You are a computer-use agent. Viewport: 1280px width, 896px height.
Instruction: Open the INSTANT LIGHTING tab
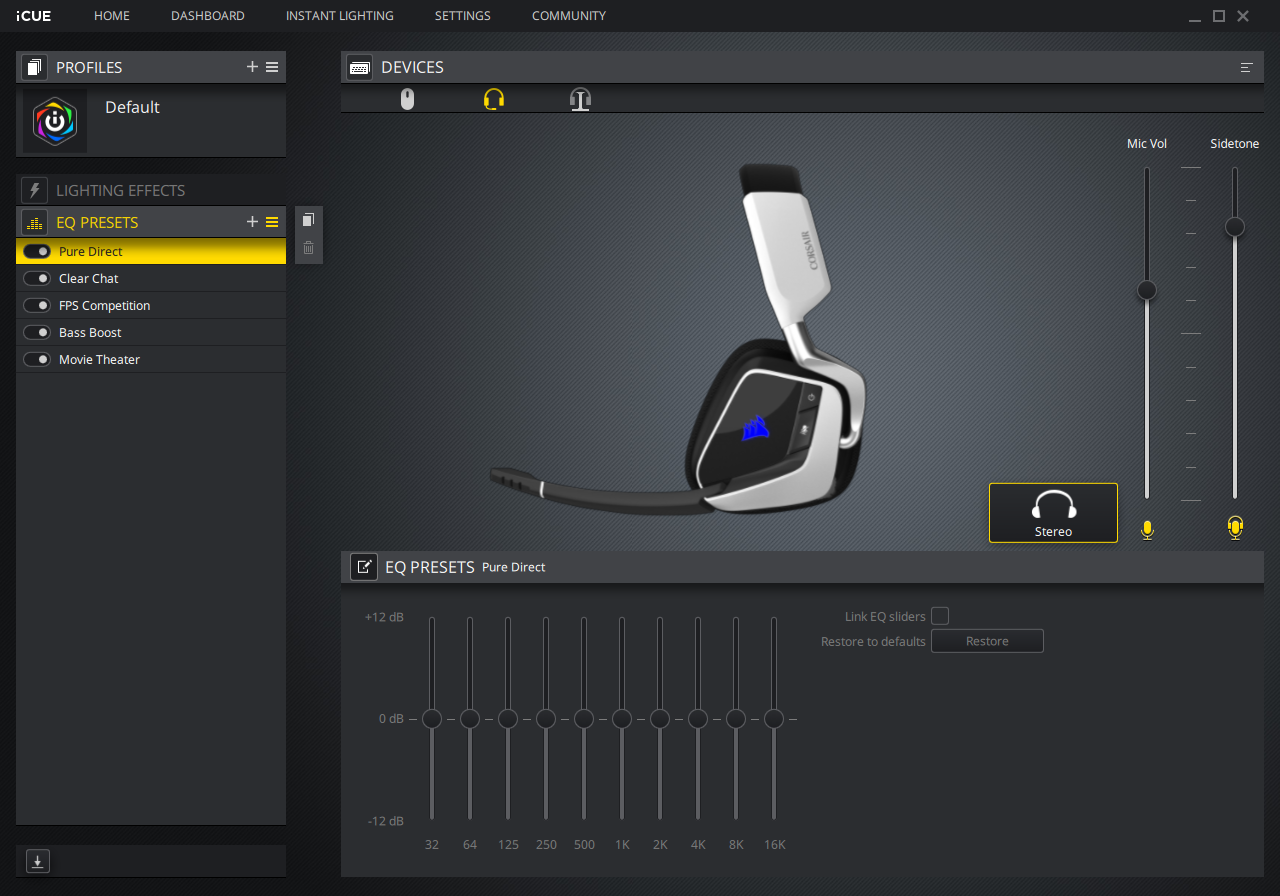click(x=340, y=16)
